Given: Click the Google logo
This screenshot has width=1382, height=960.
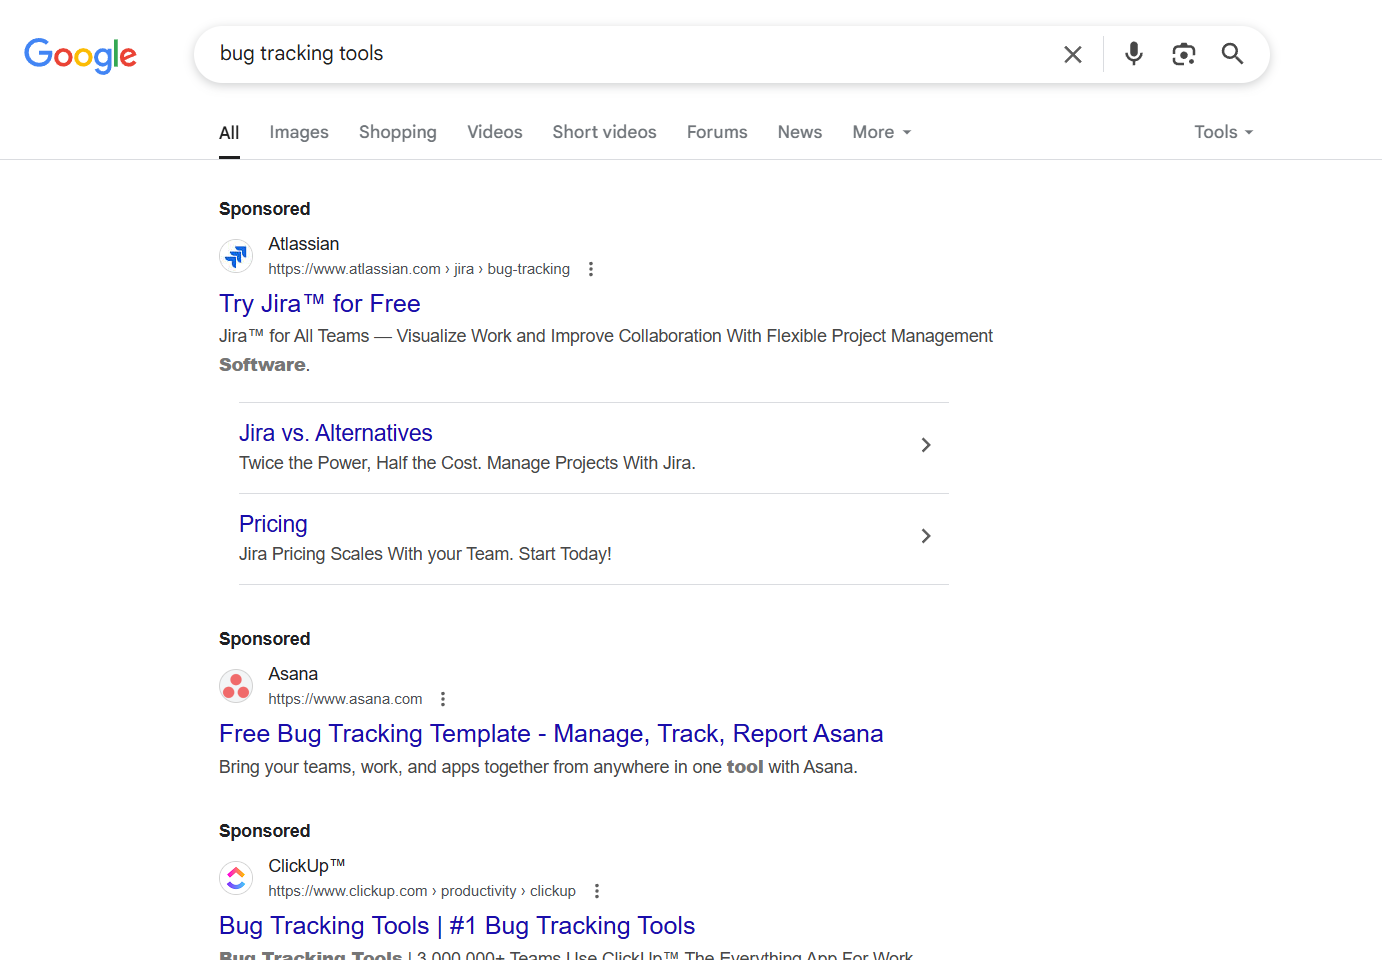Looking at the screenshot, I should click(x=80, y=55).
